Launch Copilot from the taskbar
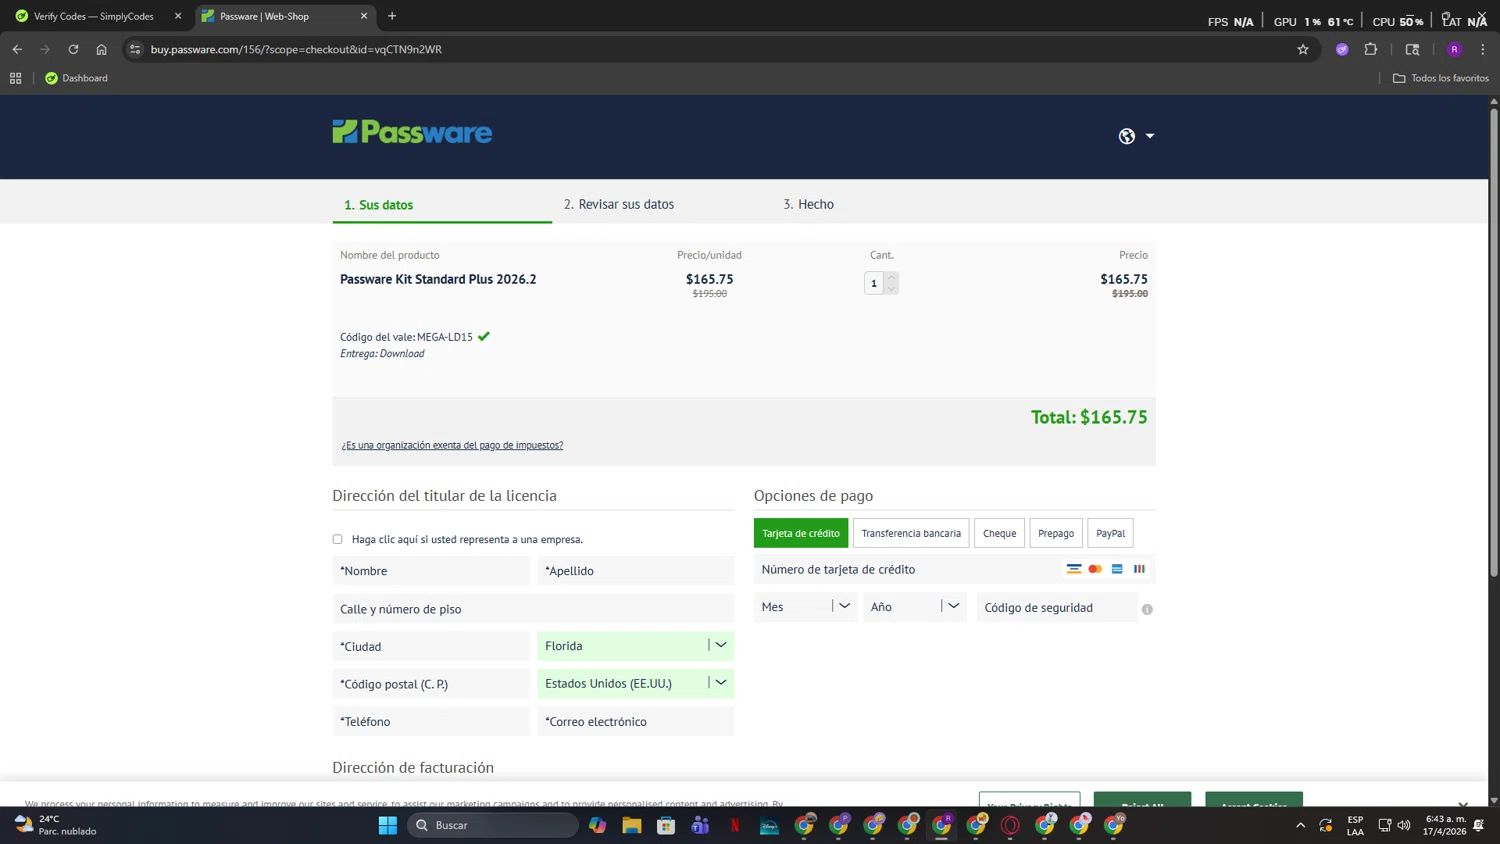This screenshot has height=844, width=1500. [x=597, y=825]
